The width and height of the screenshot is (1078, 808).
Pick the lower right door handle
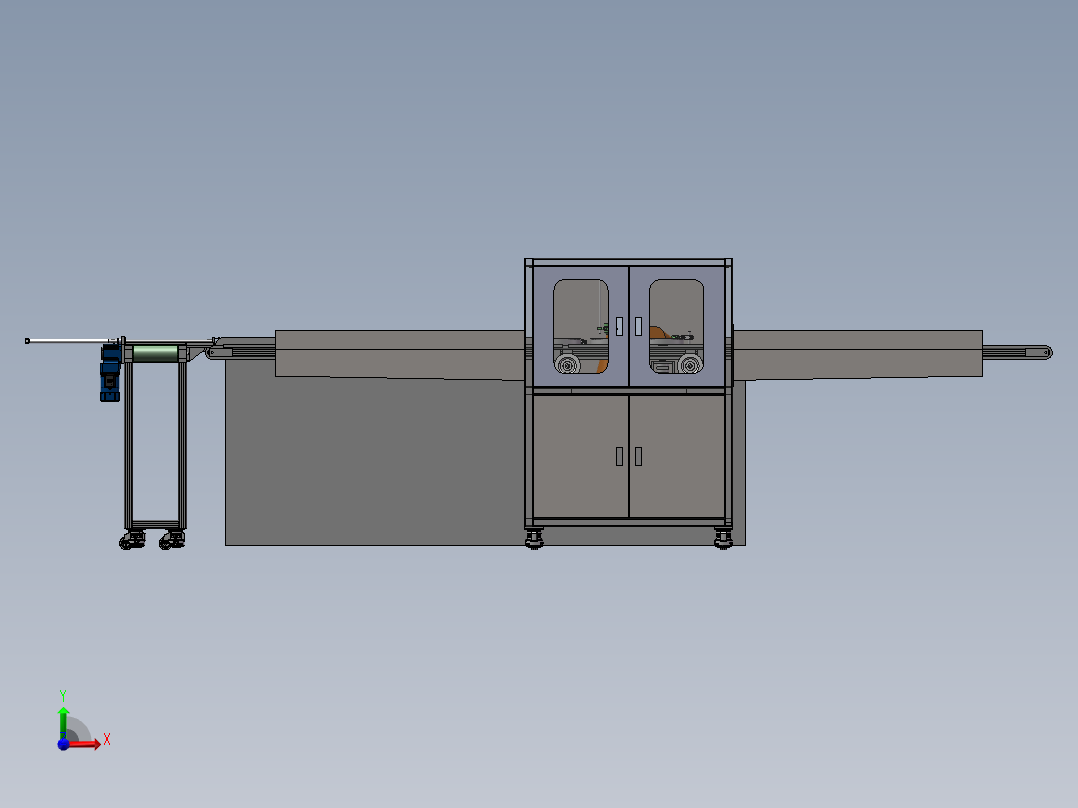coord(639,456)
